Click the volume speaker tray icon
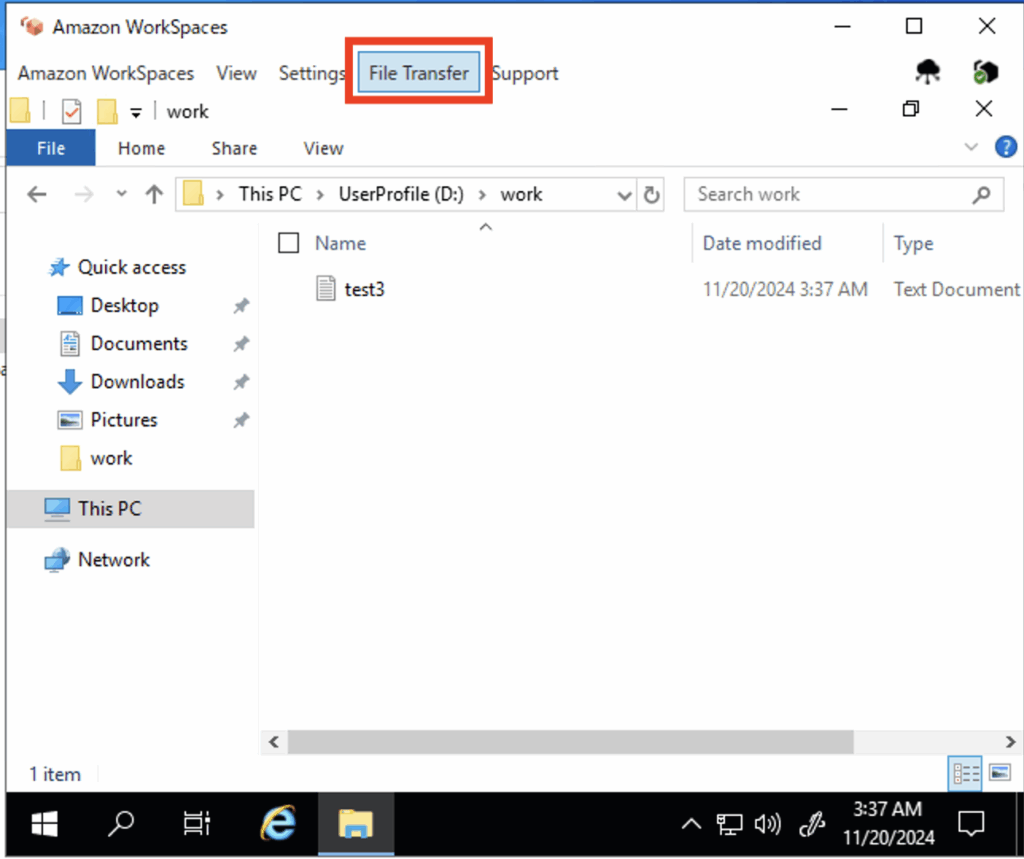The image size is (1024, 859). [767, 824]
